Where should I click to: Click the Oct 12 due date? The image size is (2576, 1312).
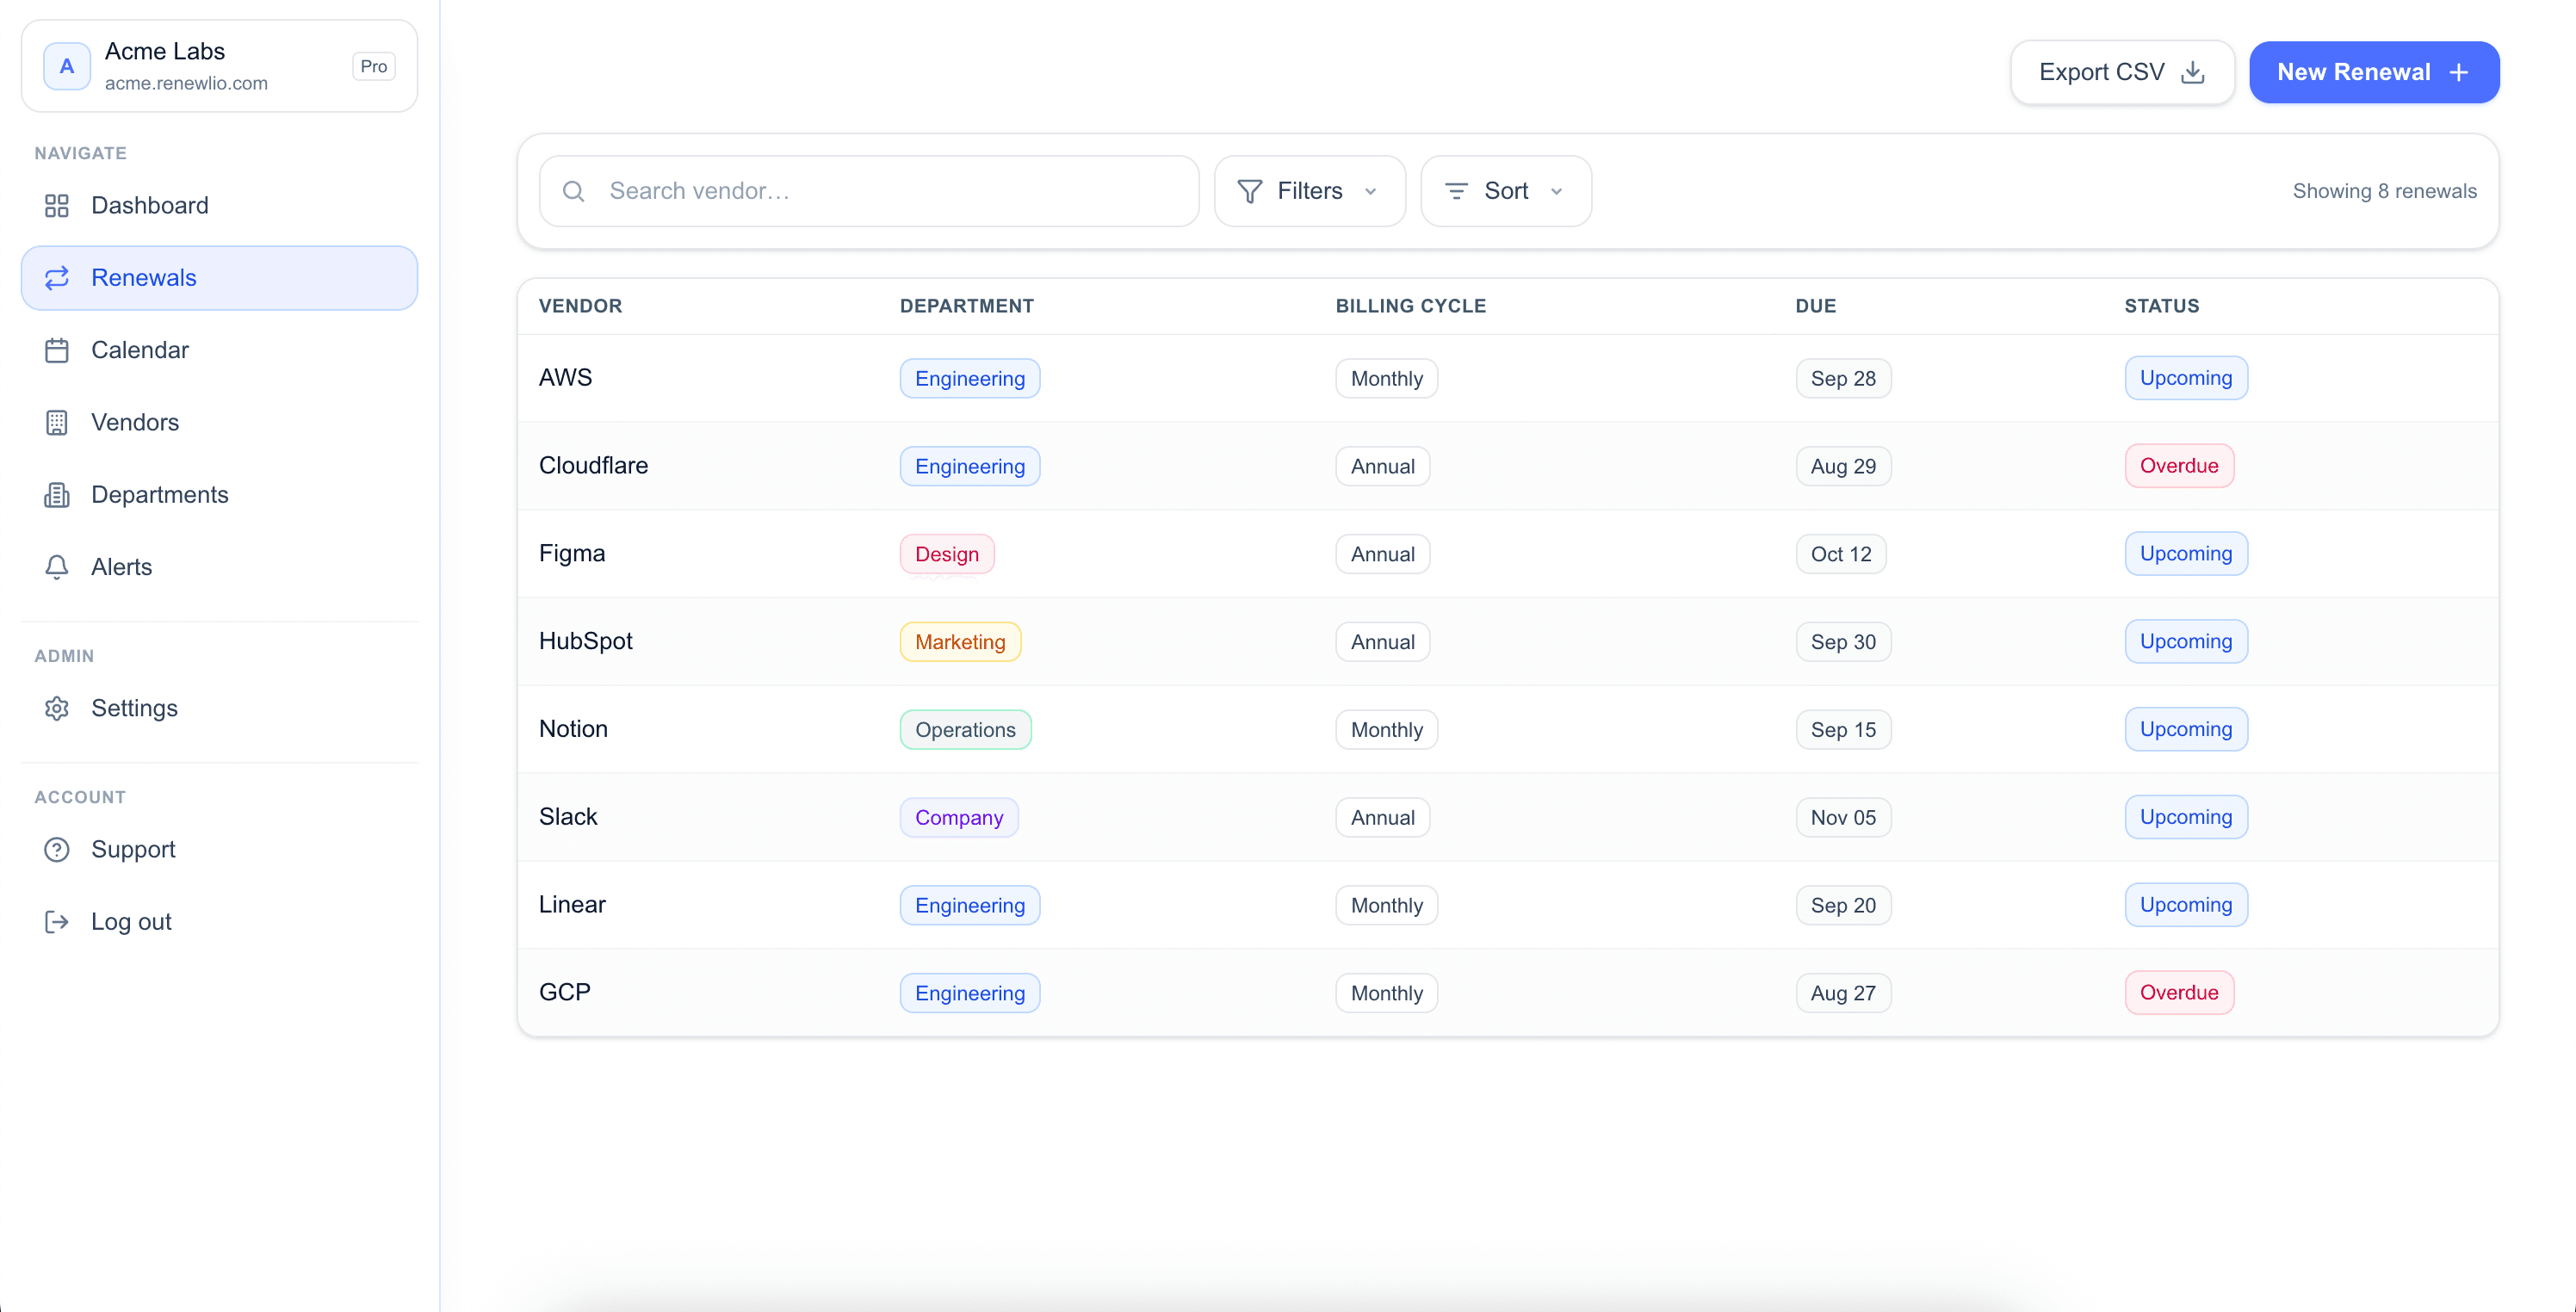(1841, 554)
